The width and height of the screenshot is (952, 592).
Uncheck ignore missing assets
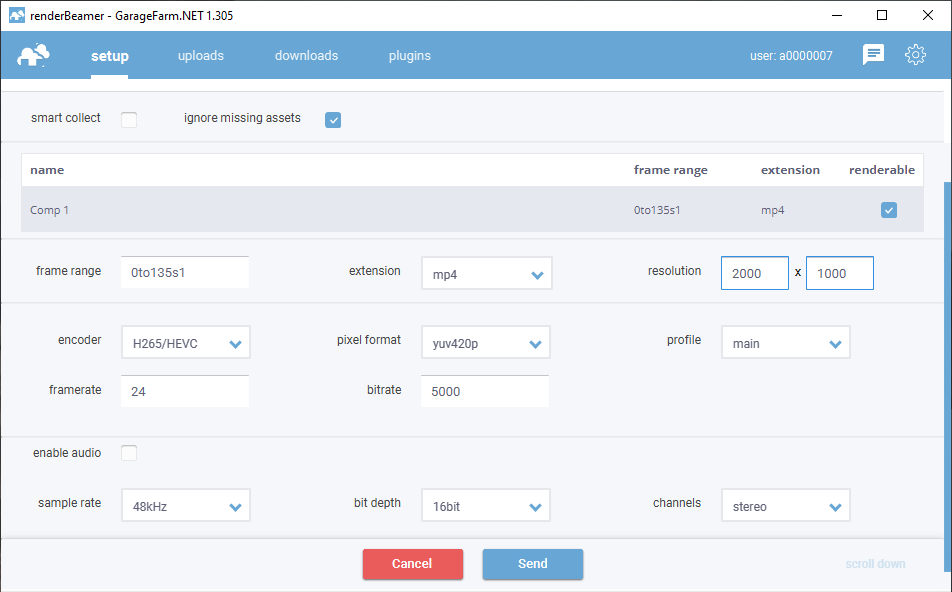pyautogui.click(x=333, y=120)
